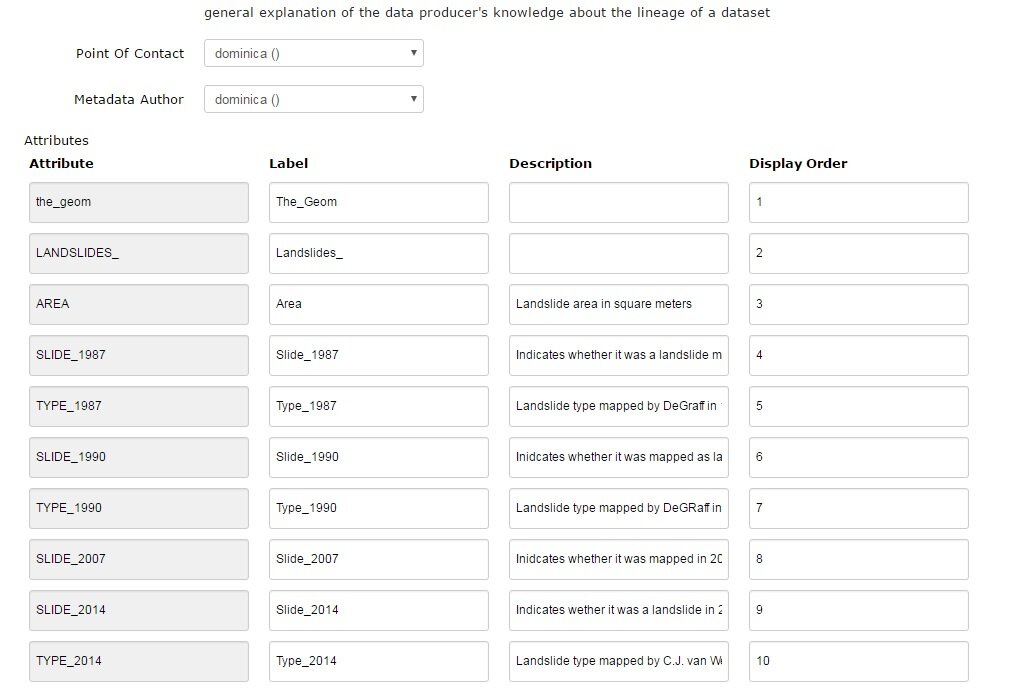This screenshot has height=690, width=1010.
Task: Click the Slide_1987 label input
Action: 378,355
